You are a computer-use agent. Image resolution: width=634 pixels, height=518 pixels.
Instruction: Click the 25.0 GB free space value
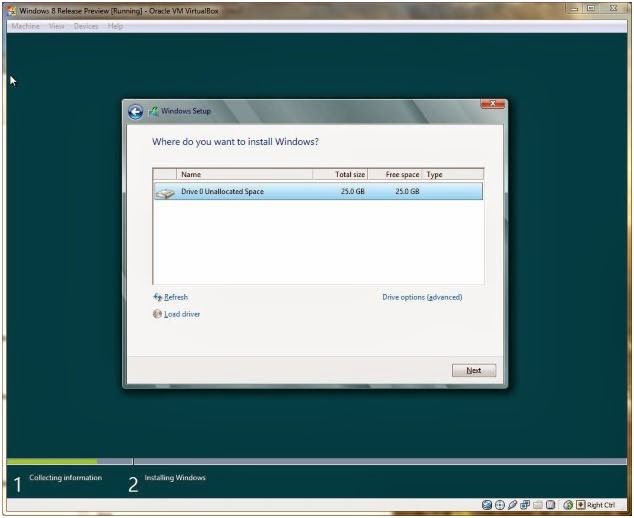(x=407, y=191)
